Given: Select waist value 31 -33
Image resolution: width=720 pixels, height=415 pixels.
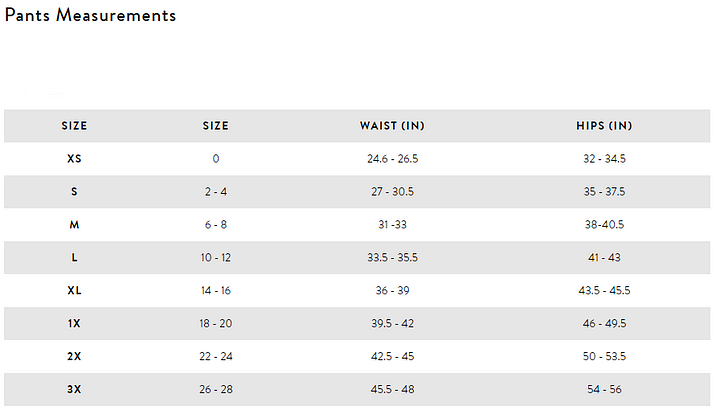Looking at the screenshot, I should [x=393, y=225].
